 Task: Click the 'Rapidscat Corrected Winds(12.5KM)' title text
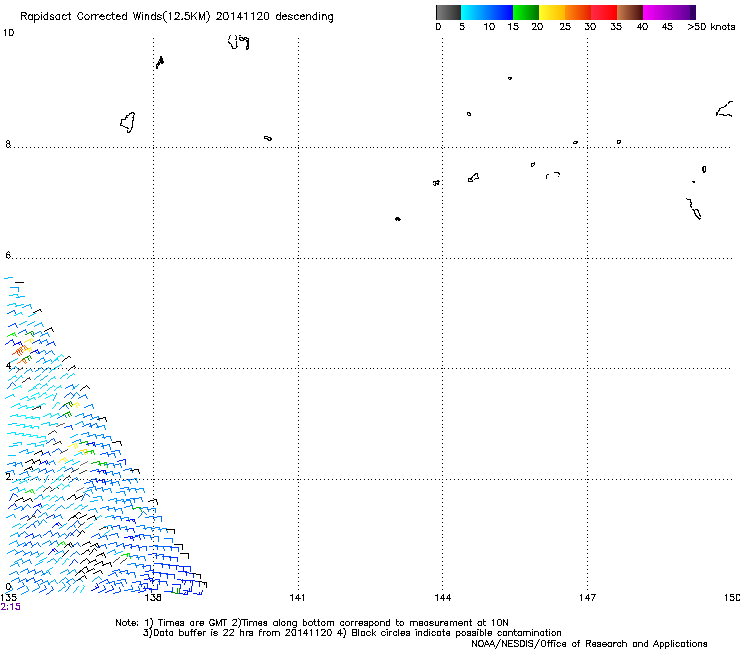click(x=115, y=17)
